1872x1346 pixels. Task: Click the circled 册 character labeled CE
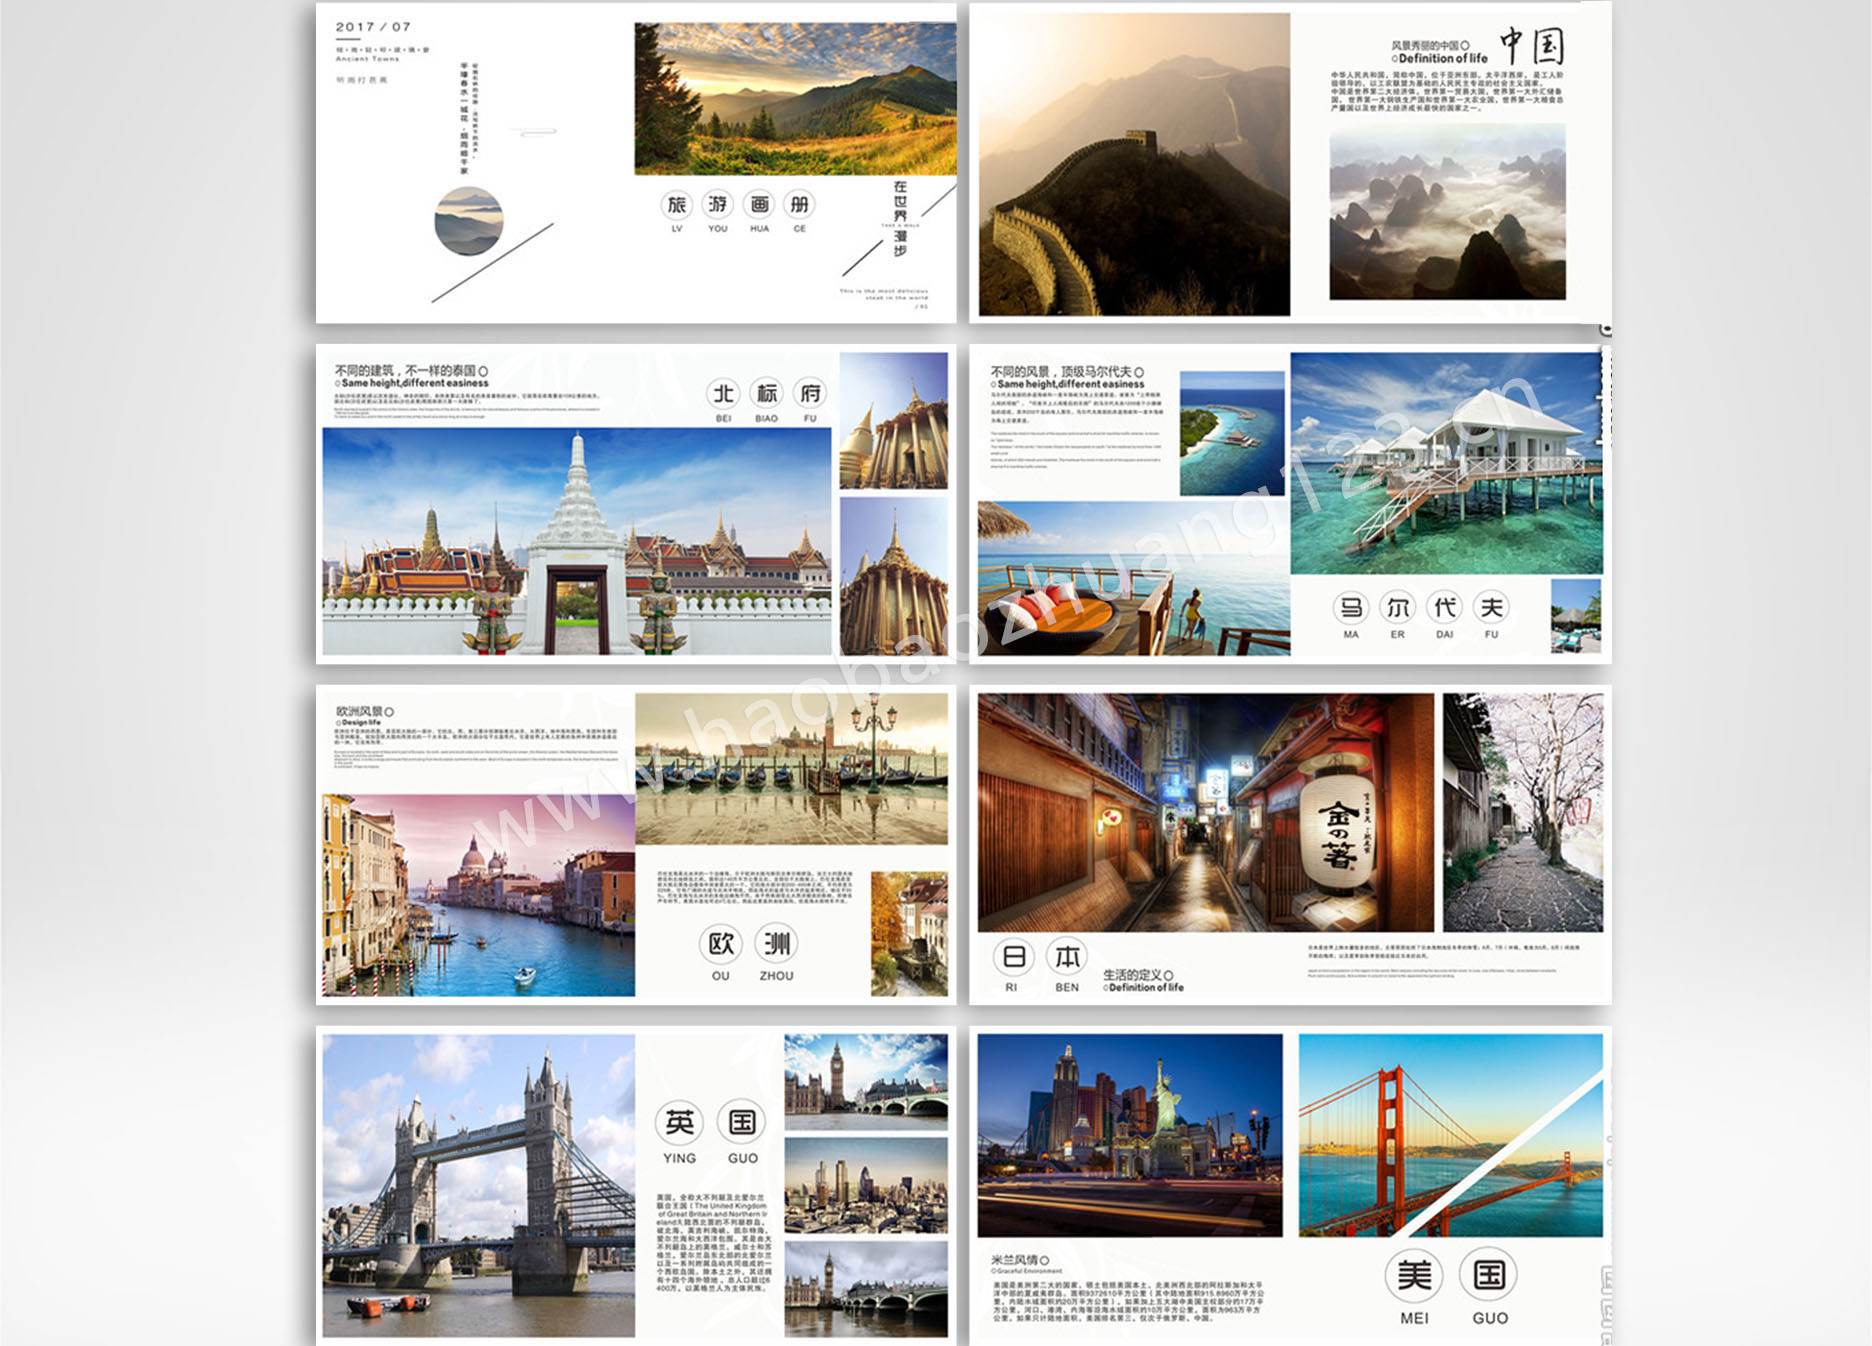click(799, 205)
